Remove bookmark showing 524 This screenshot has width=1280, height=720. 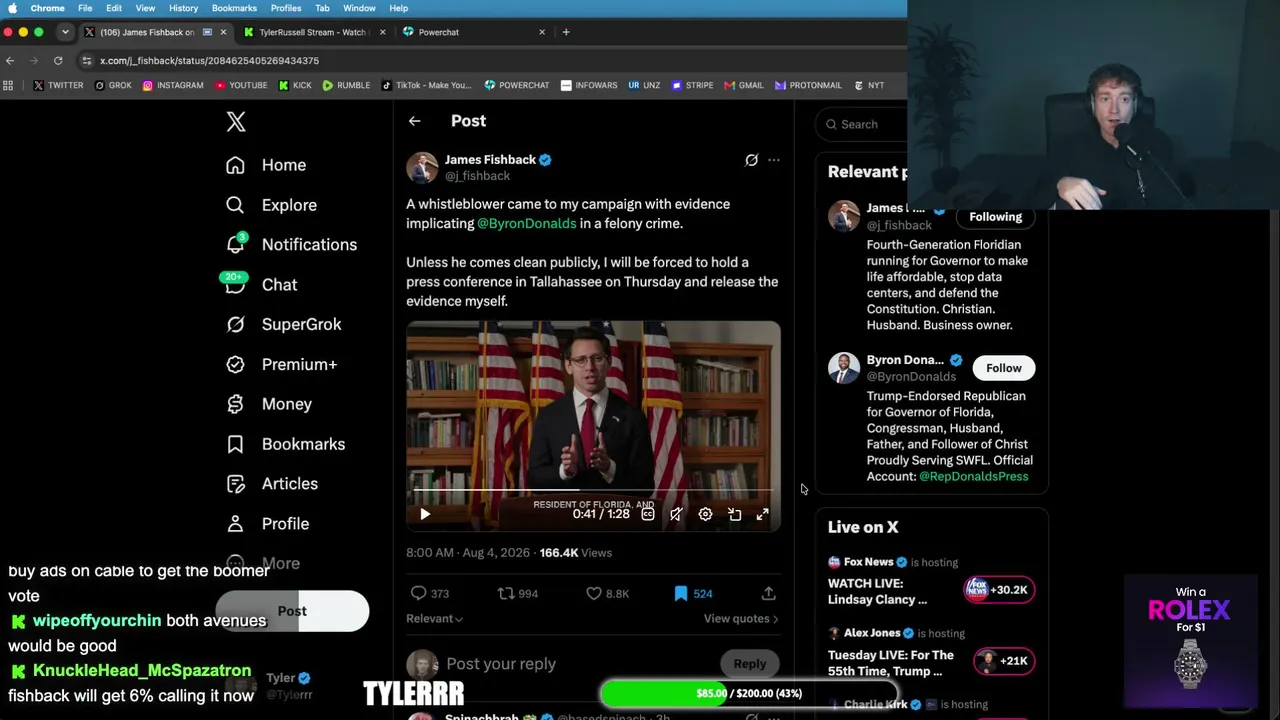tap(693, 594)
